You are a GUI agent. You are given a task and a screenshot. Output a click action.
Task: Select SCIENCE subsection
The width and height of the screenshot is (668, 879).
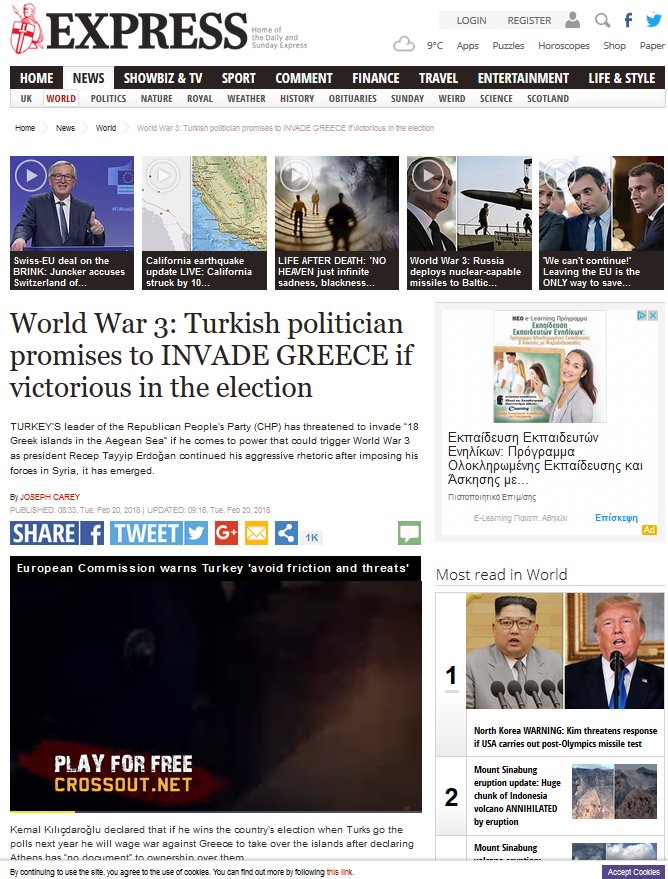click(x=496, y=99)
